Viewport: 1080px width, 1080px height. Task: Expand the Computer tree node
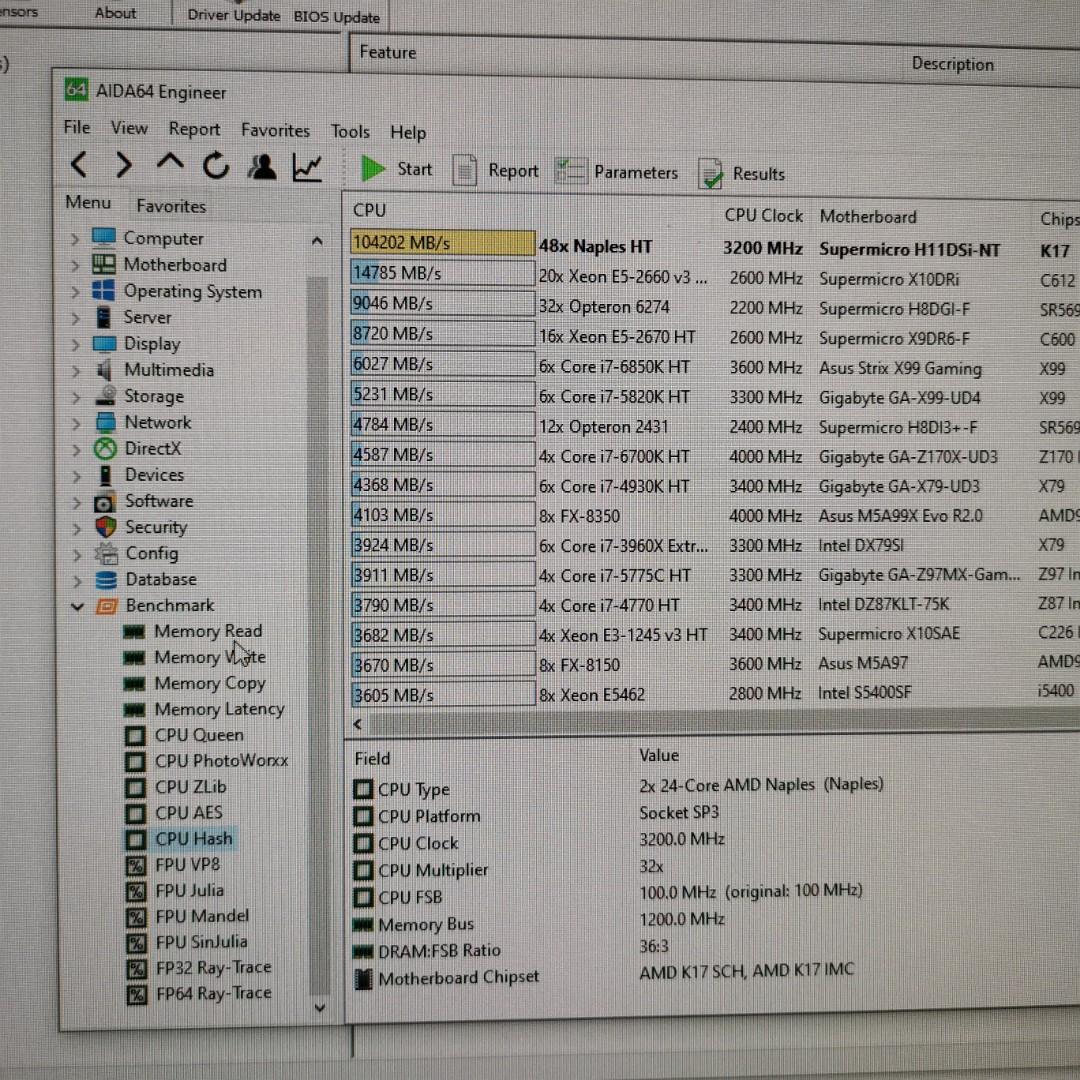pos(74,239)
